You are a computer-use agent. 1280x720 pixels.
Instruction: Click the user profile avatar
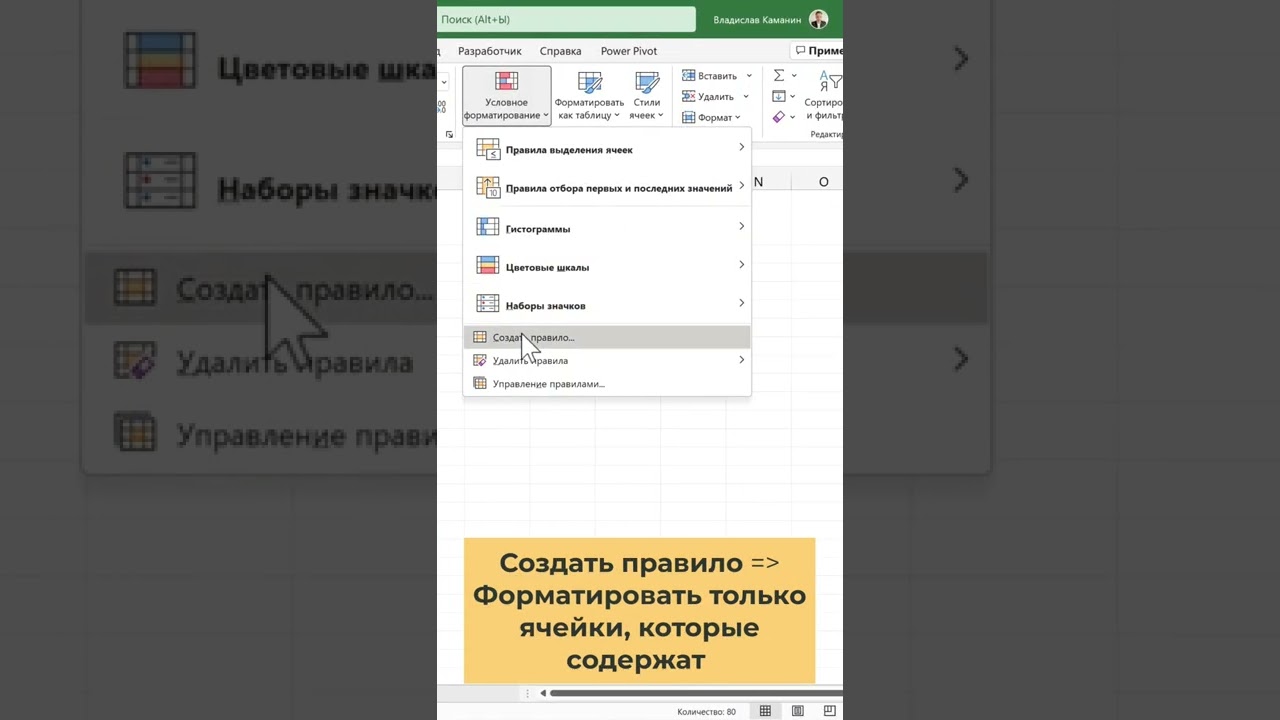click(818, 19)
